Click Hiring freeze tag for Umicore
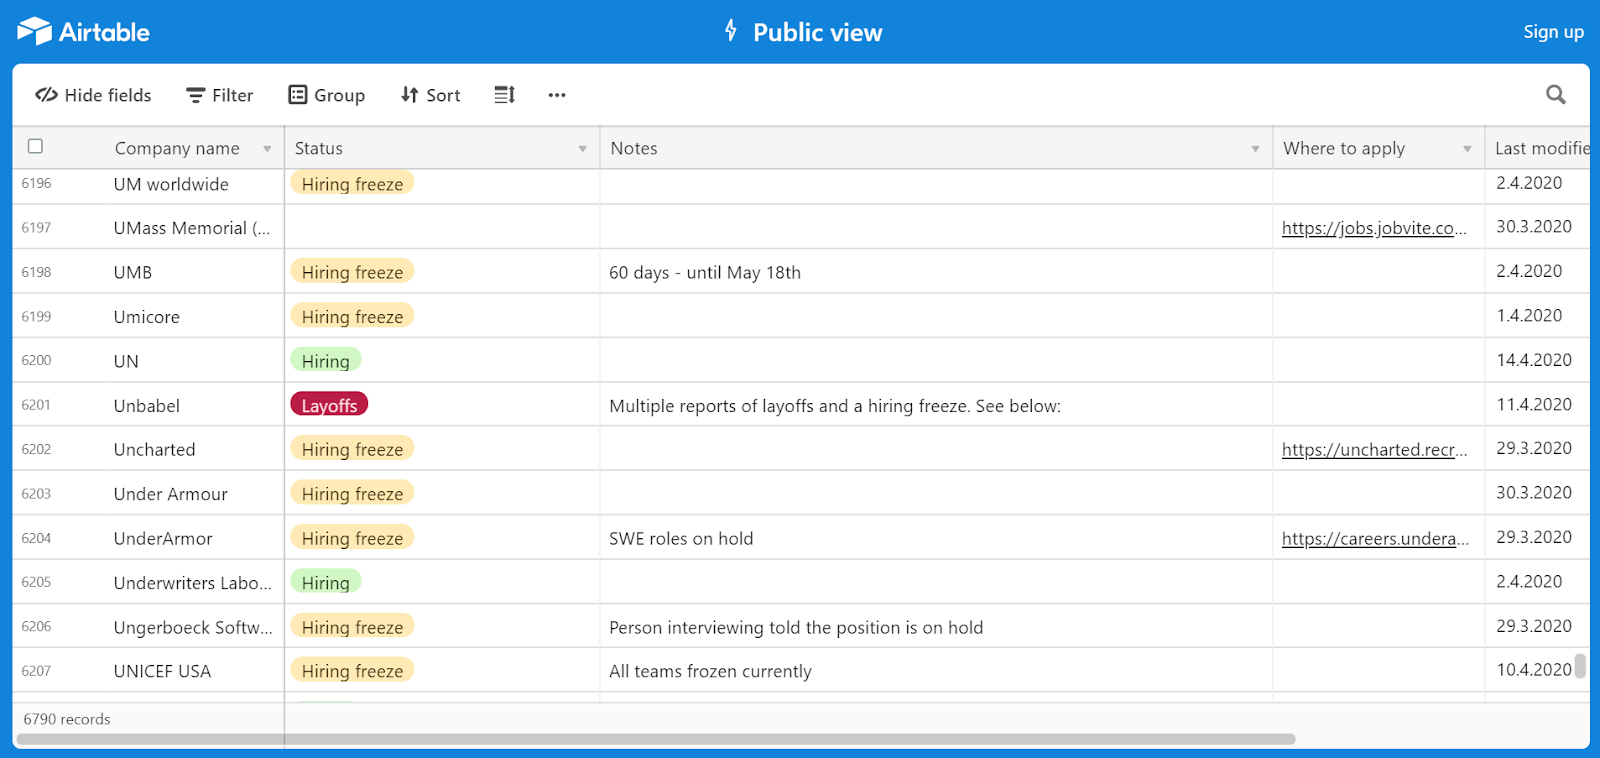1600x758 pixels. tap(352, 316)
